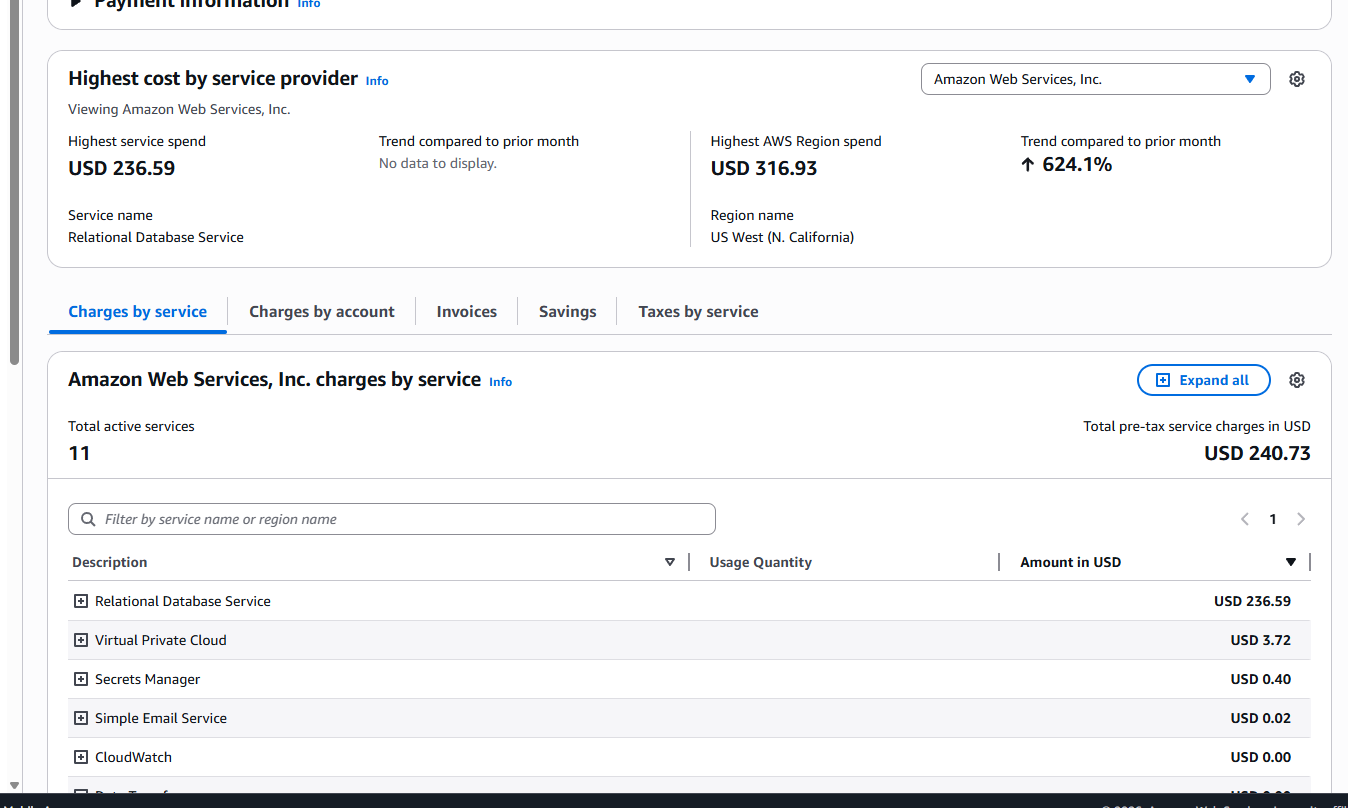
Task: Switch to the Charges by account tab
Action: 322,312
